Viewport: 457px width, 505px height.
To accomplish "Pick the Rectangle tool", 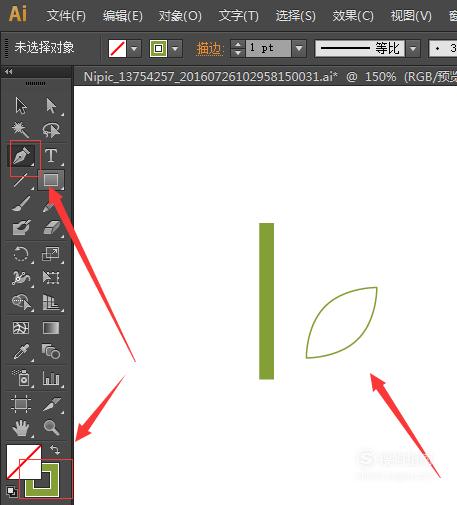I will click(51, 180).
